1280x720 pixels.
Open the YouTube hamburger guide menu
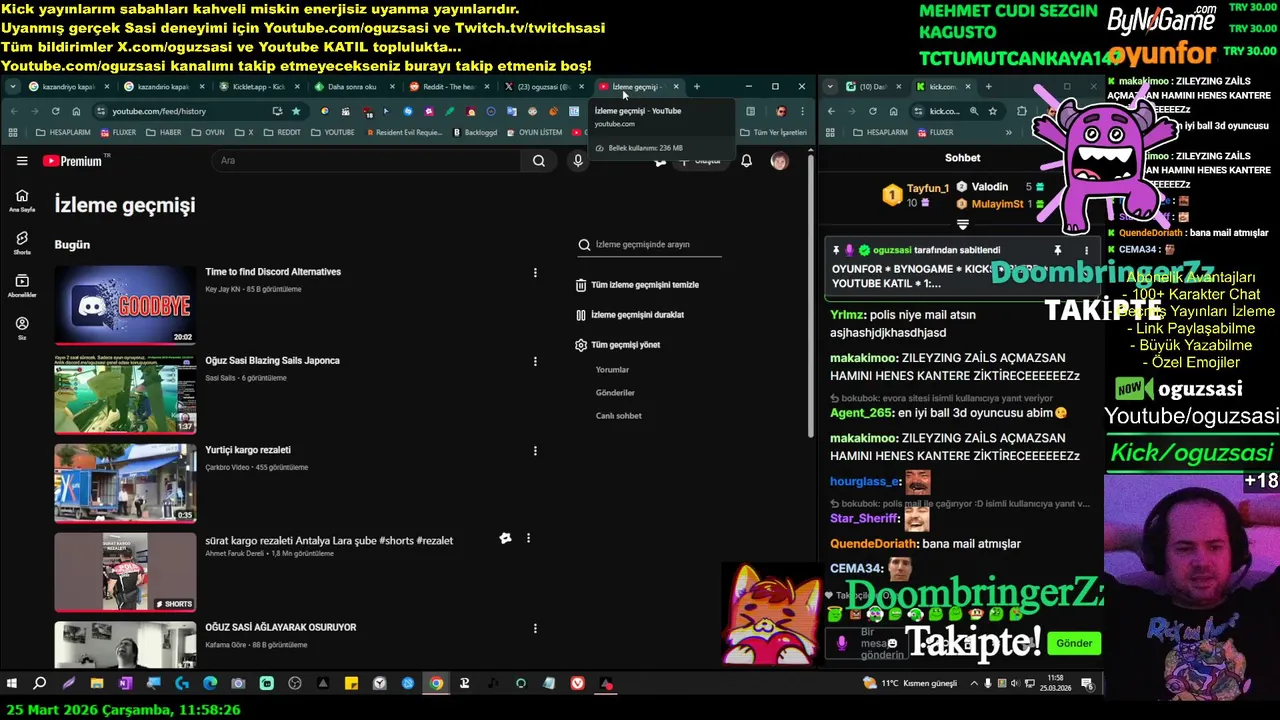[x=22, y=161]
